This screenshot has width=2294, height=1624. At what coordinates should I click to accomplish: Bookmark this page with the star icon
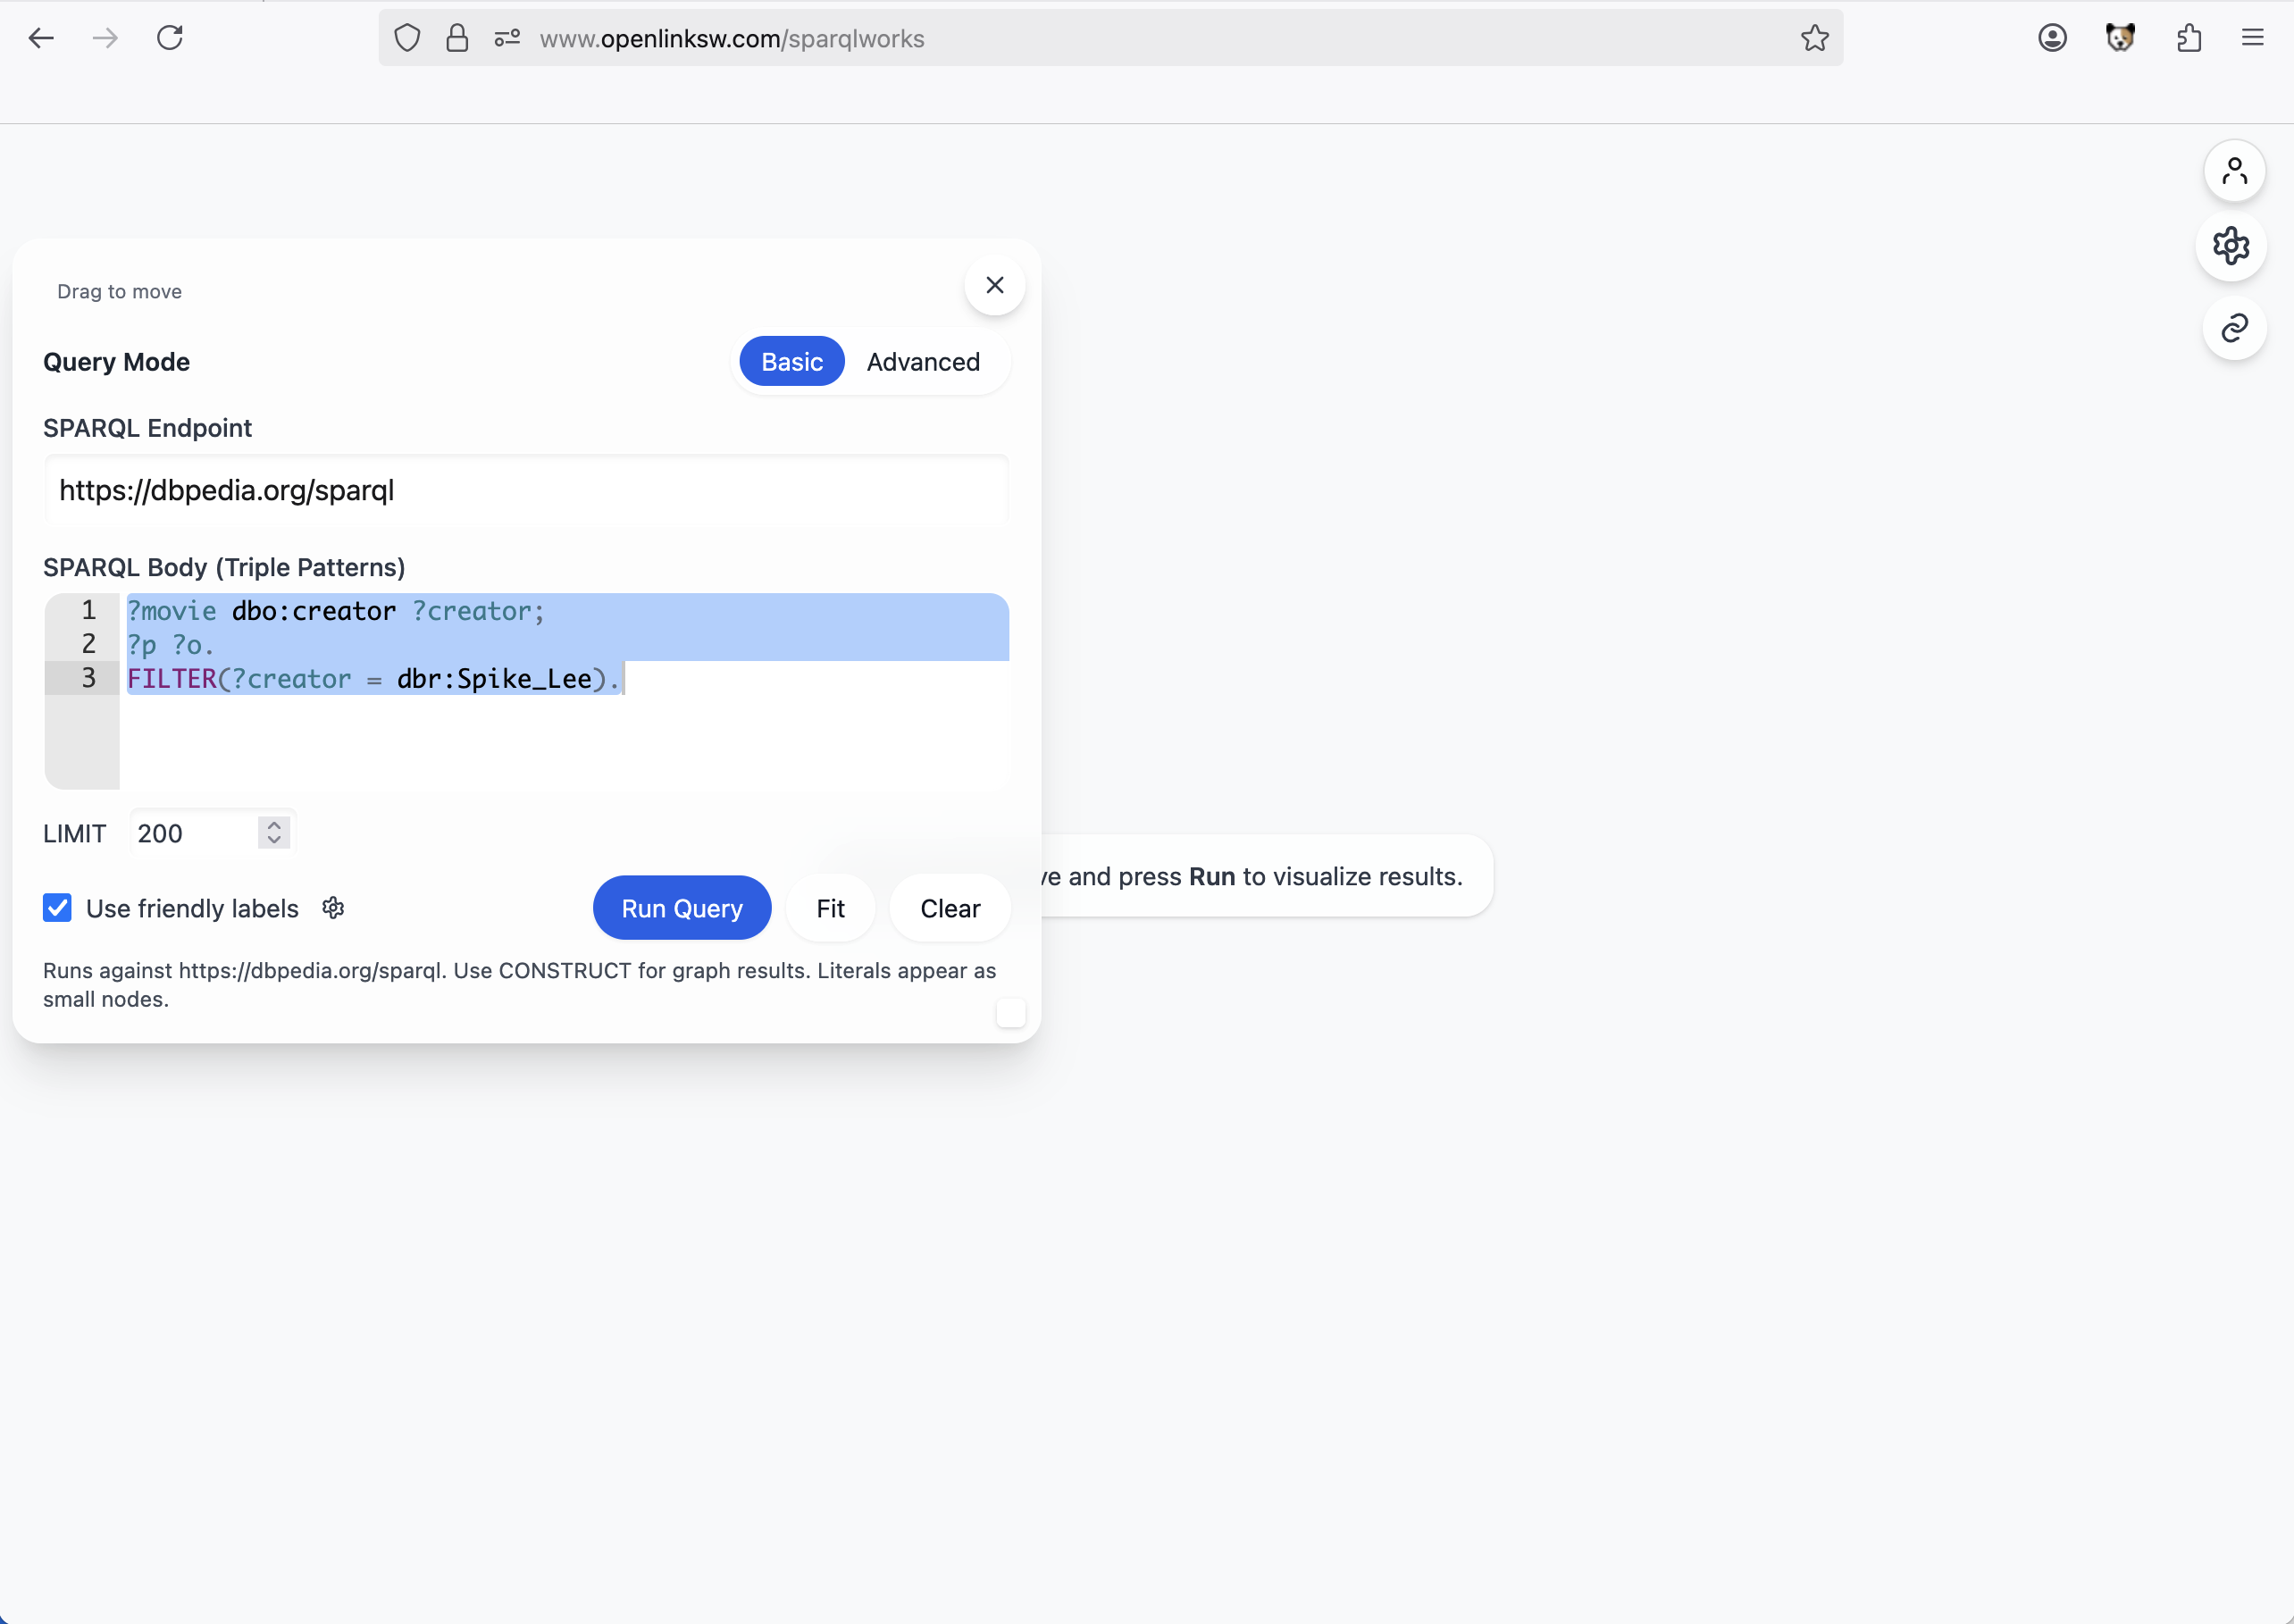point(1814,39)
